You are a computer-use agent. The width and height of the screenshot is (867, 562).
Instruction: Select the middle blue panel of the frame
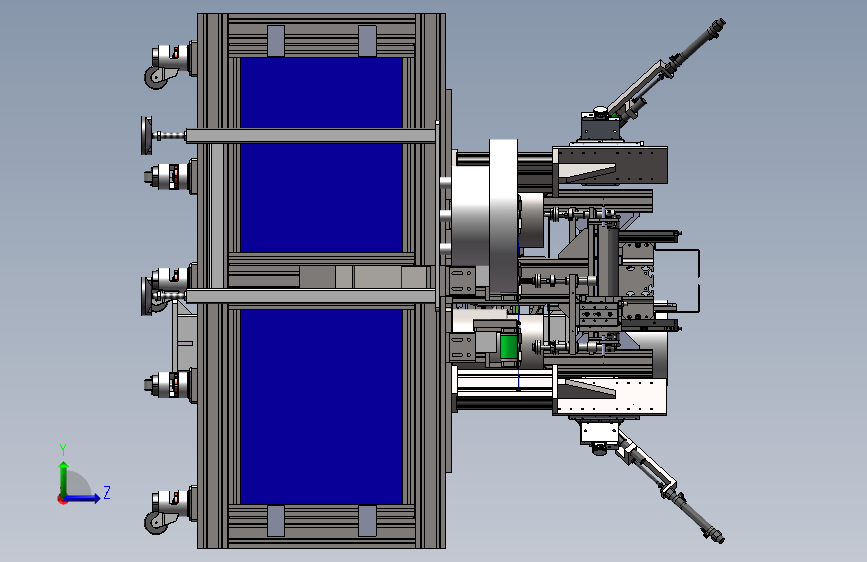point(321,198)
